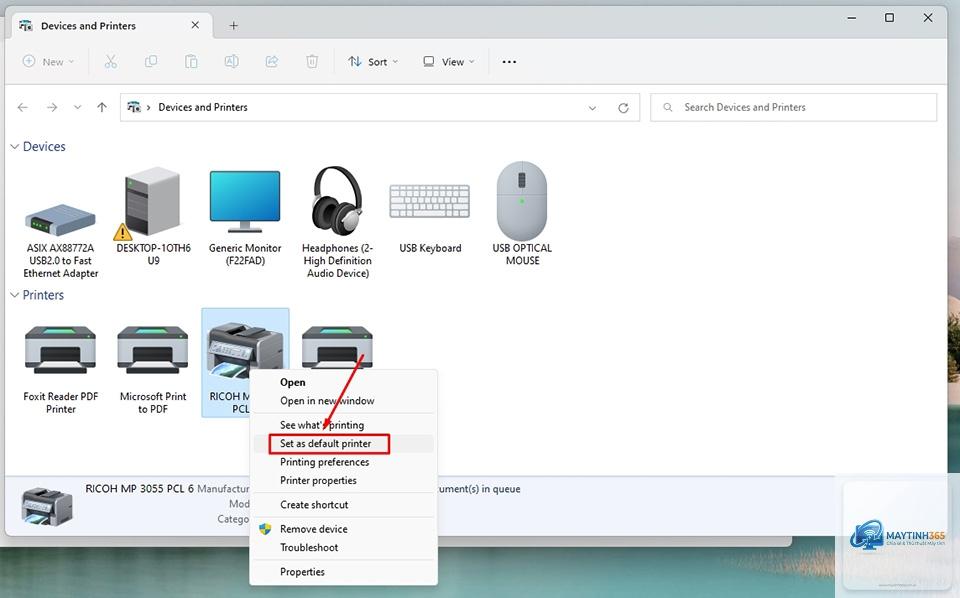Screen dimensions: 960x598
Task: Open the View dropdown menu
Action: 449,61
